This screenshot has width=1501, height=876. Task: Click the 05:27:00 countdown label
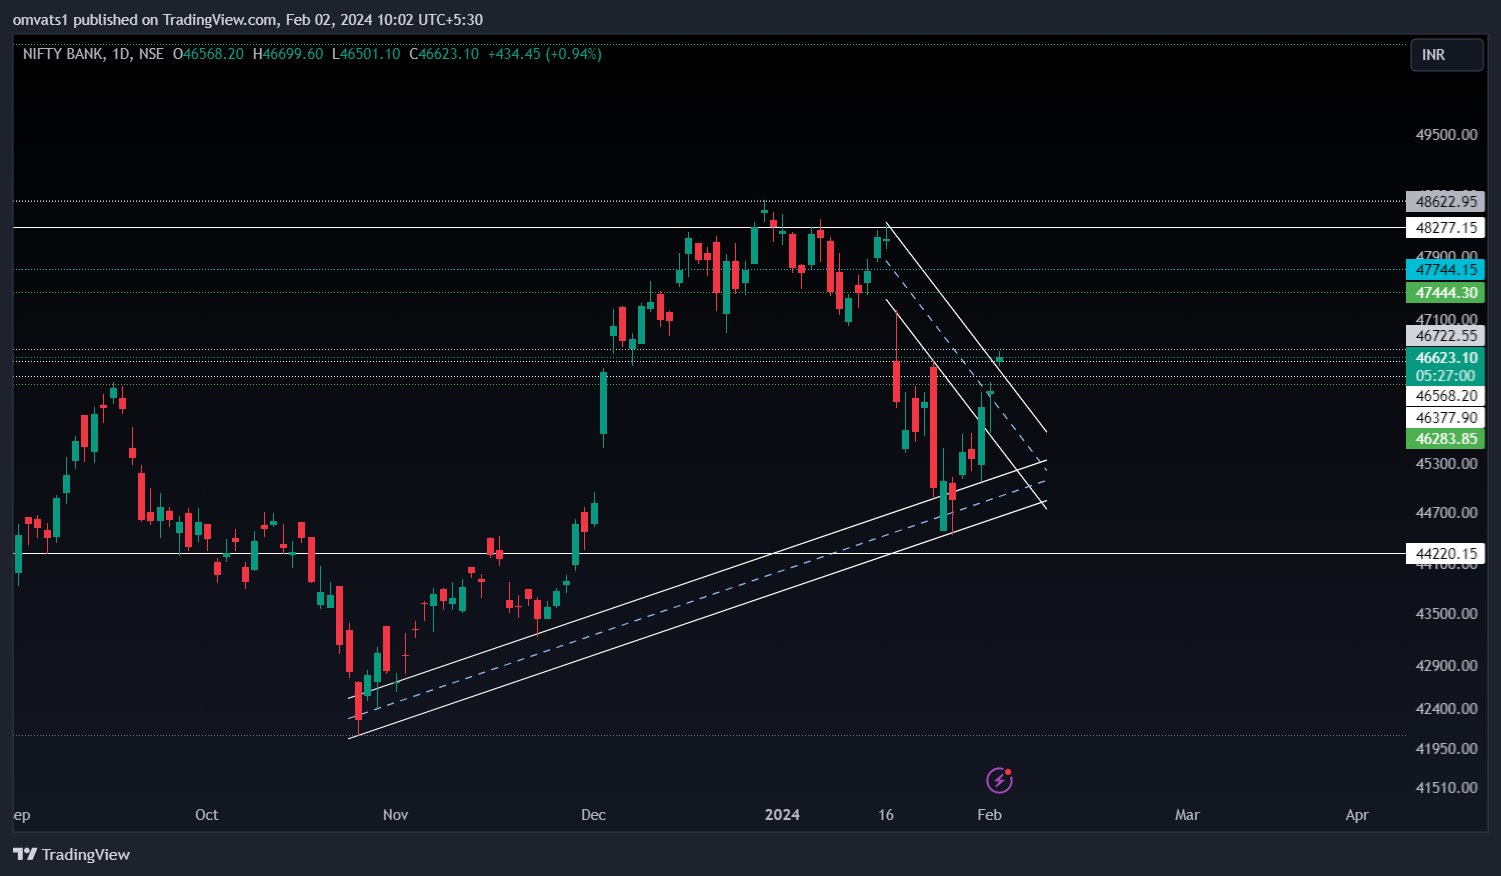pyautogui.click(x=1445, y=376)
